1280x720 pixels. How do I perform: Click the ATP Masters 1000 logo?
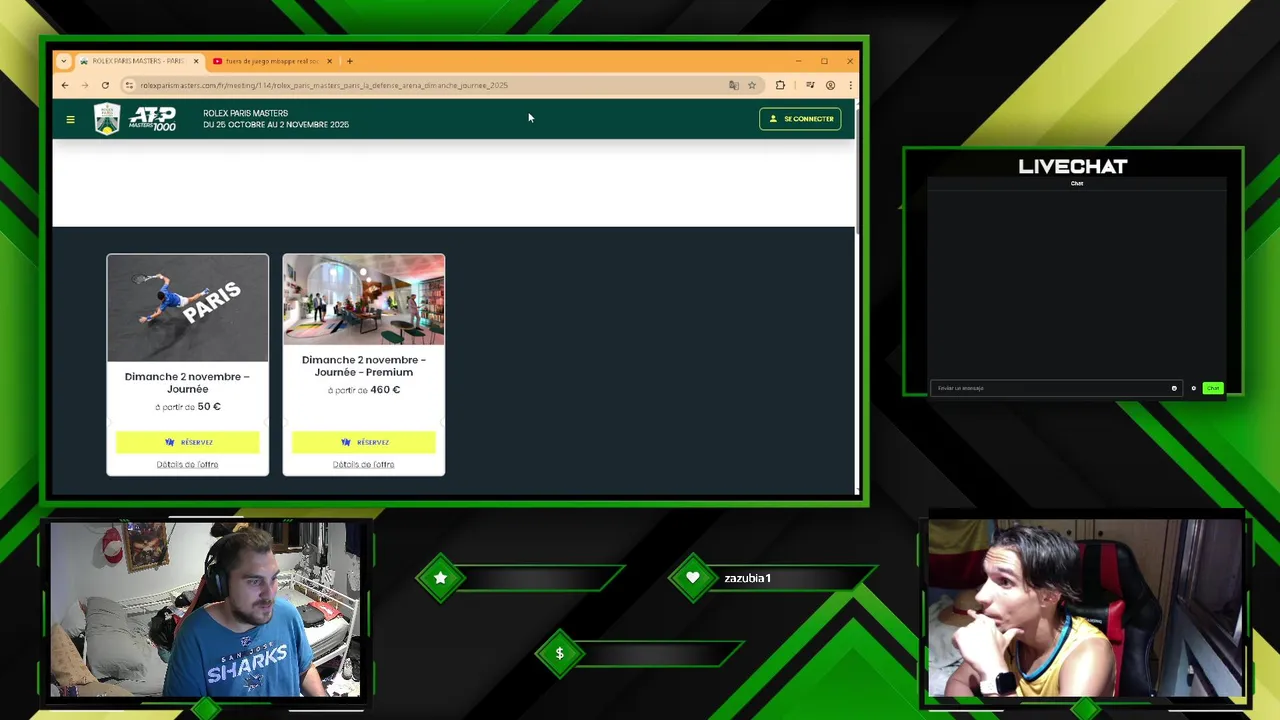point(152,119)
